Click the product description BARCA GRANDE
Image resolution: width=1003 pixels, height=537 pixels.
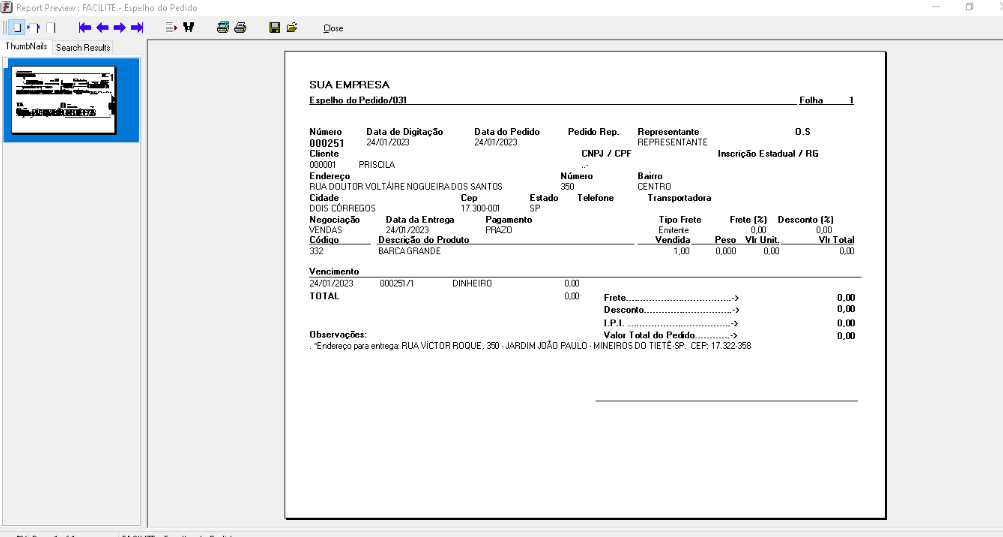409,251
